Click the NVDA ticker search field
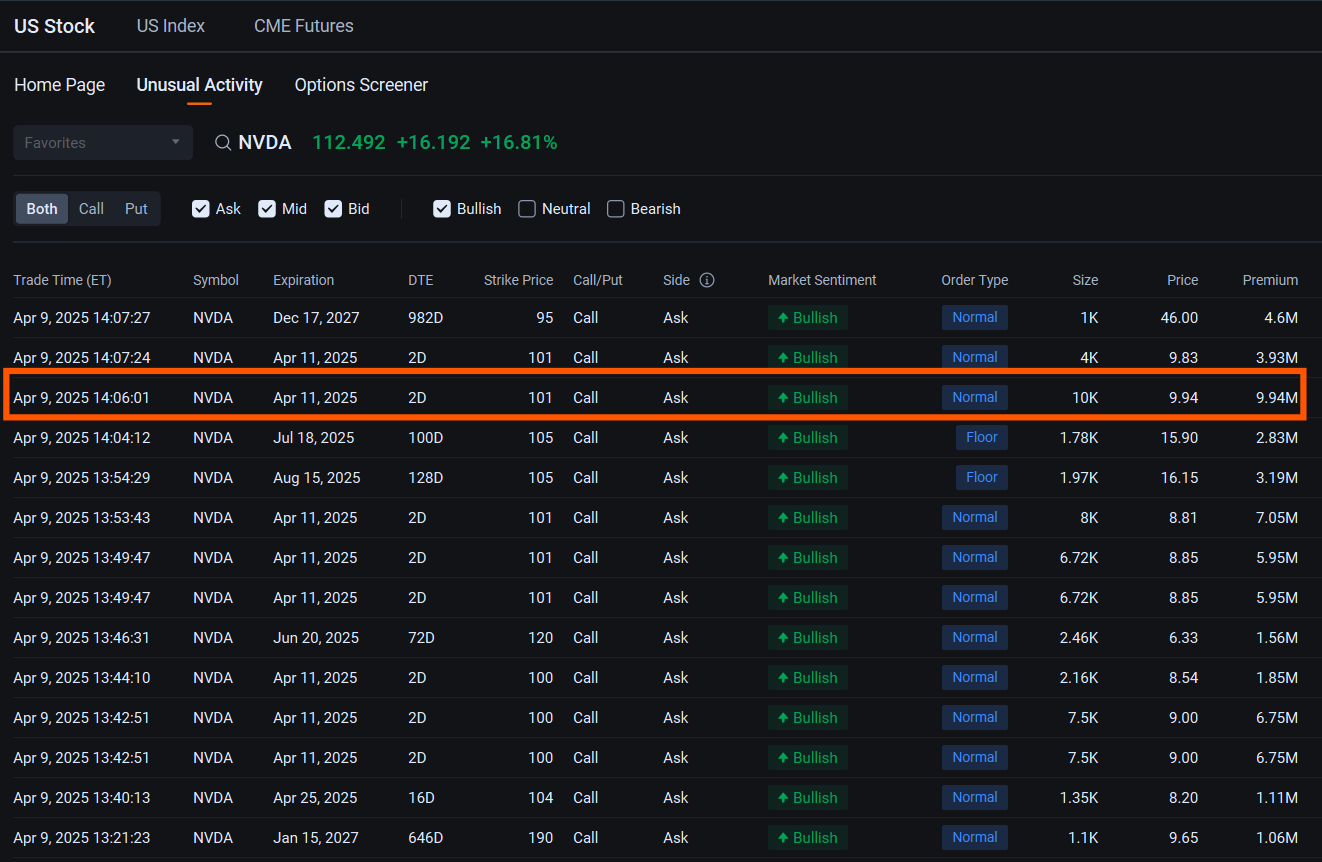 (x=265, y=143)
